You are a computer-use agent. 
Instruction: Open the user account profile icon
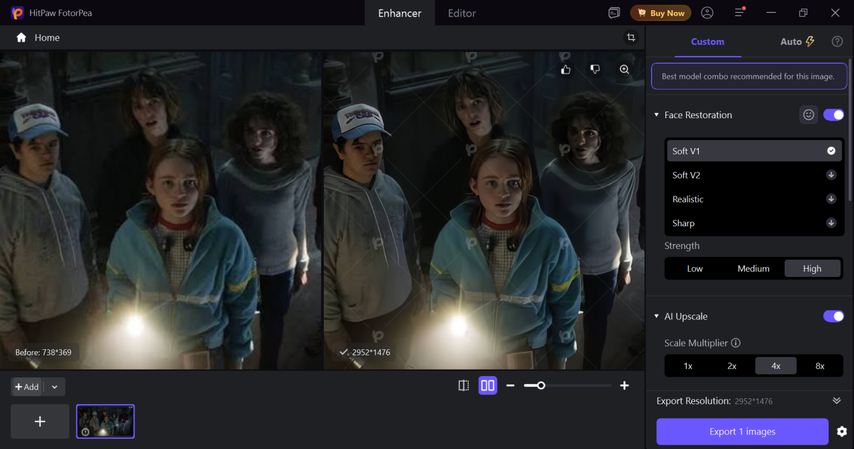(x=707, y=13)
